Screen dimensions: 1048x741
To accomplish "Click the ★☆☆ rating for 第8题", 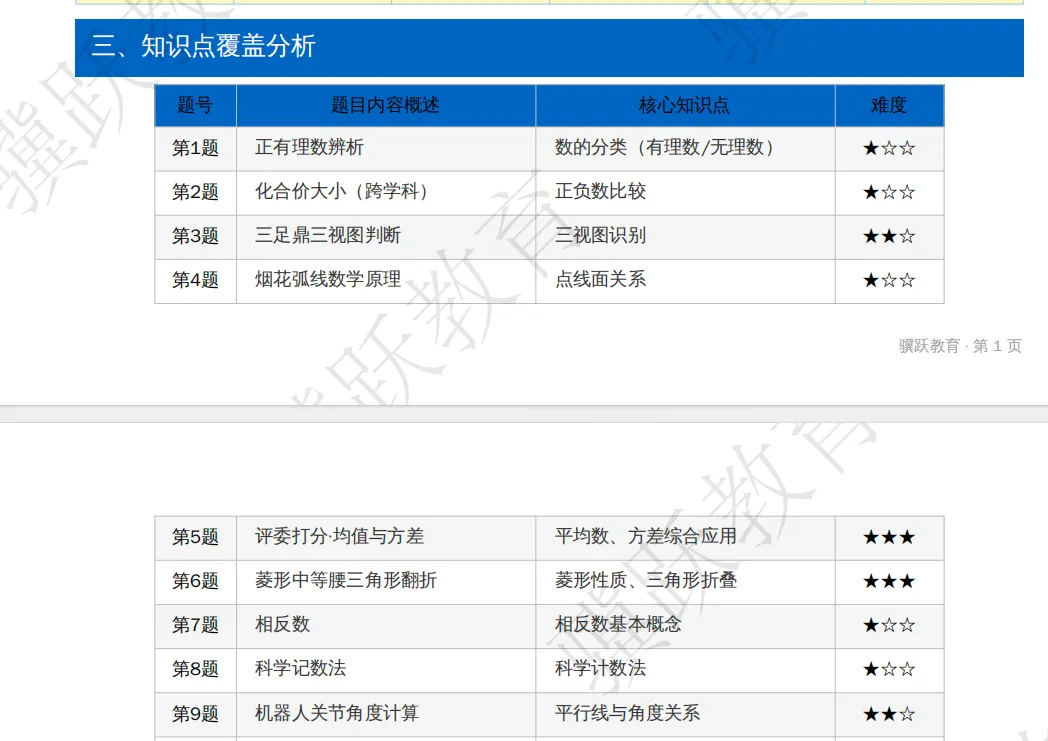I will [x=888, y=670].
